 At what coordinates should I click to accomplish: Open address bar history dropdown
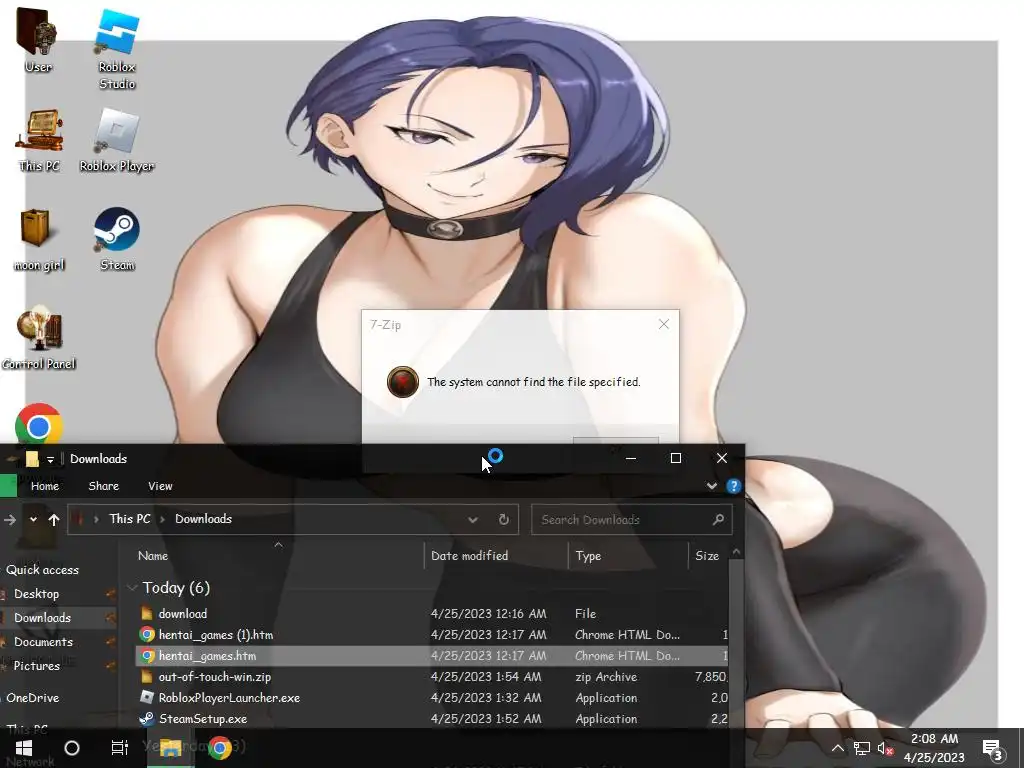pyautogui.click(x=473, y=520)
